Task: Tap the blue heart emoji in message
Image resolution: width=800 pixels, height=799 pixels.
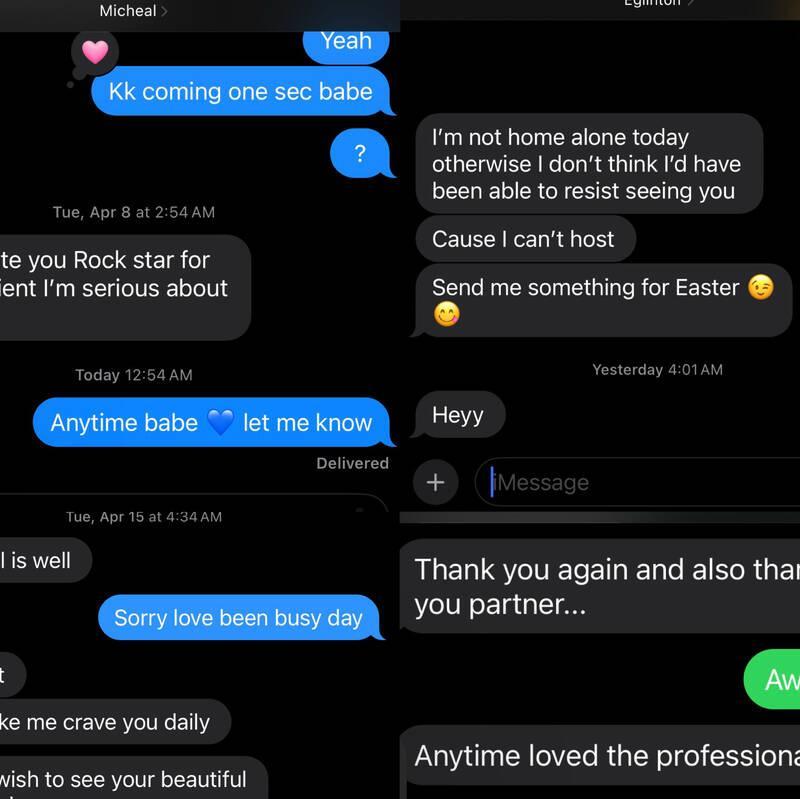Action: click(x=220, y=422)
